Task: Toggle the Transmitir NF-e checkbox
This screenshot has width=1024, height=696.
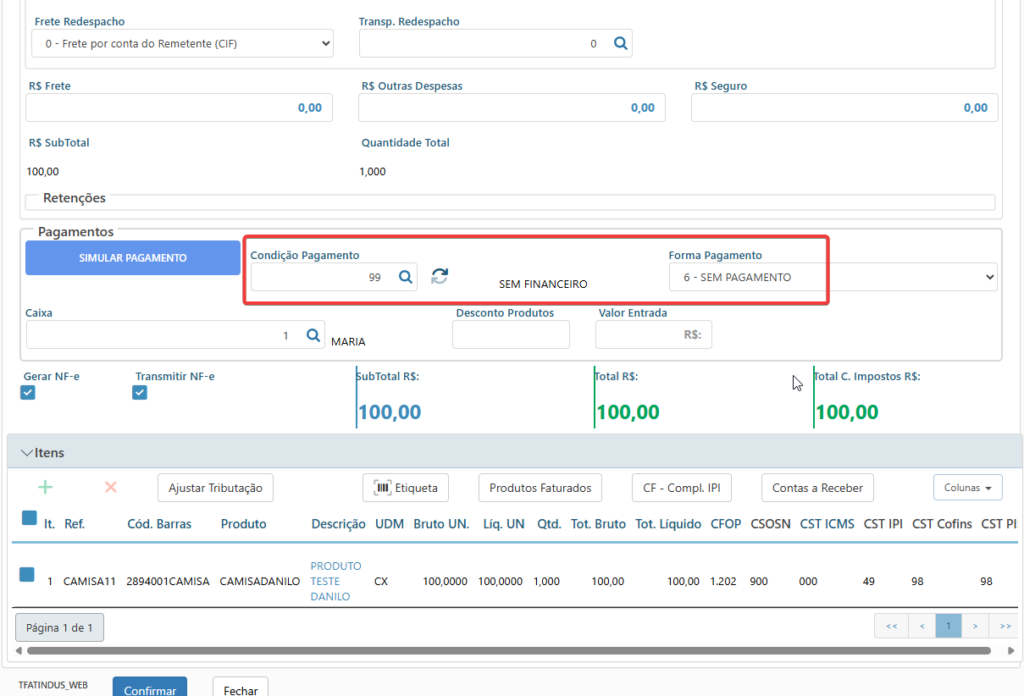Action: 139,392
